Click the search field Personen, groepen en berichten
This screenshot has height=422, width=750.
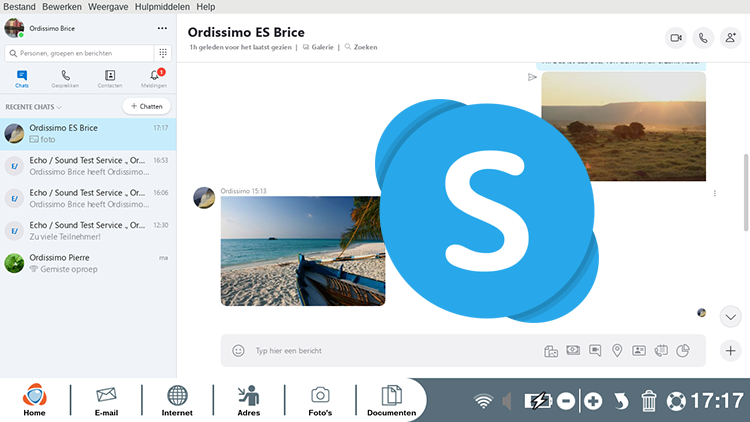(79, 53)
